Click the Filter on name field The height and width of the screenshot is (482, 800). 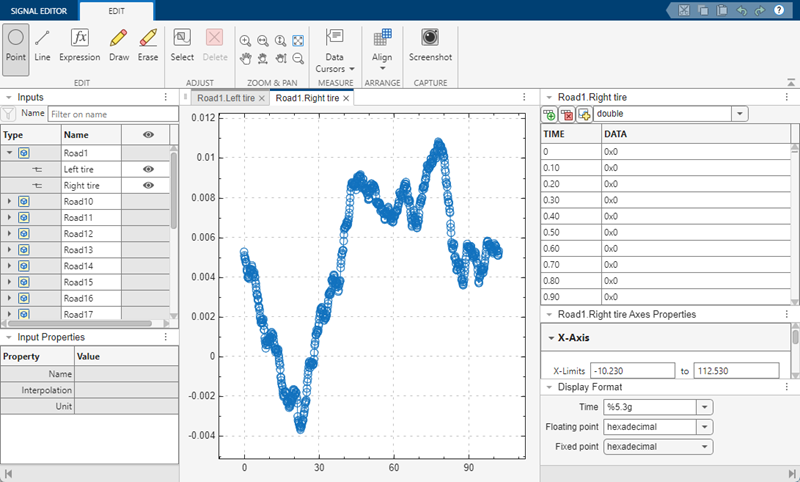[113, 114]
